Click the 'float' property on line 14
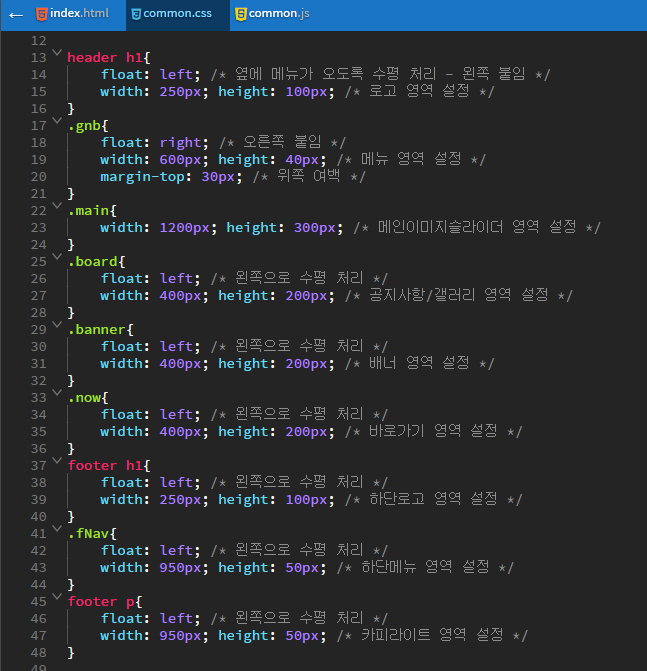647x671 pixels. tap(122, 74)
